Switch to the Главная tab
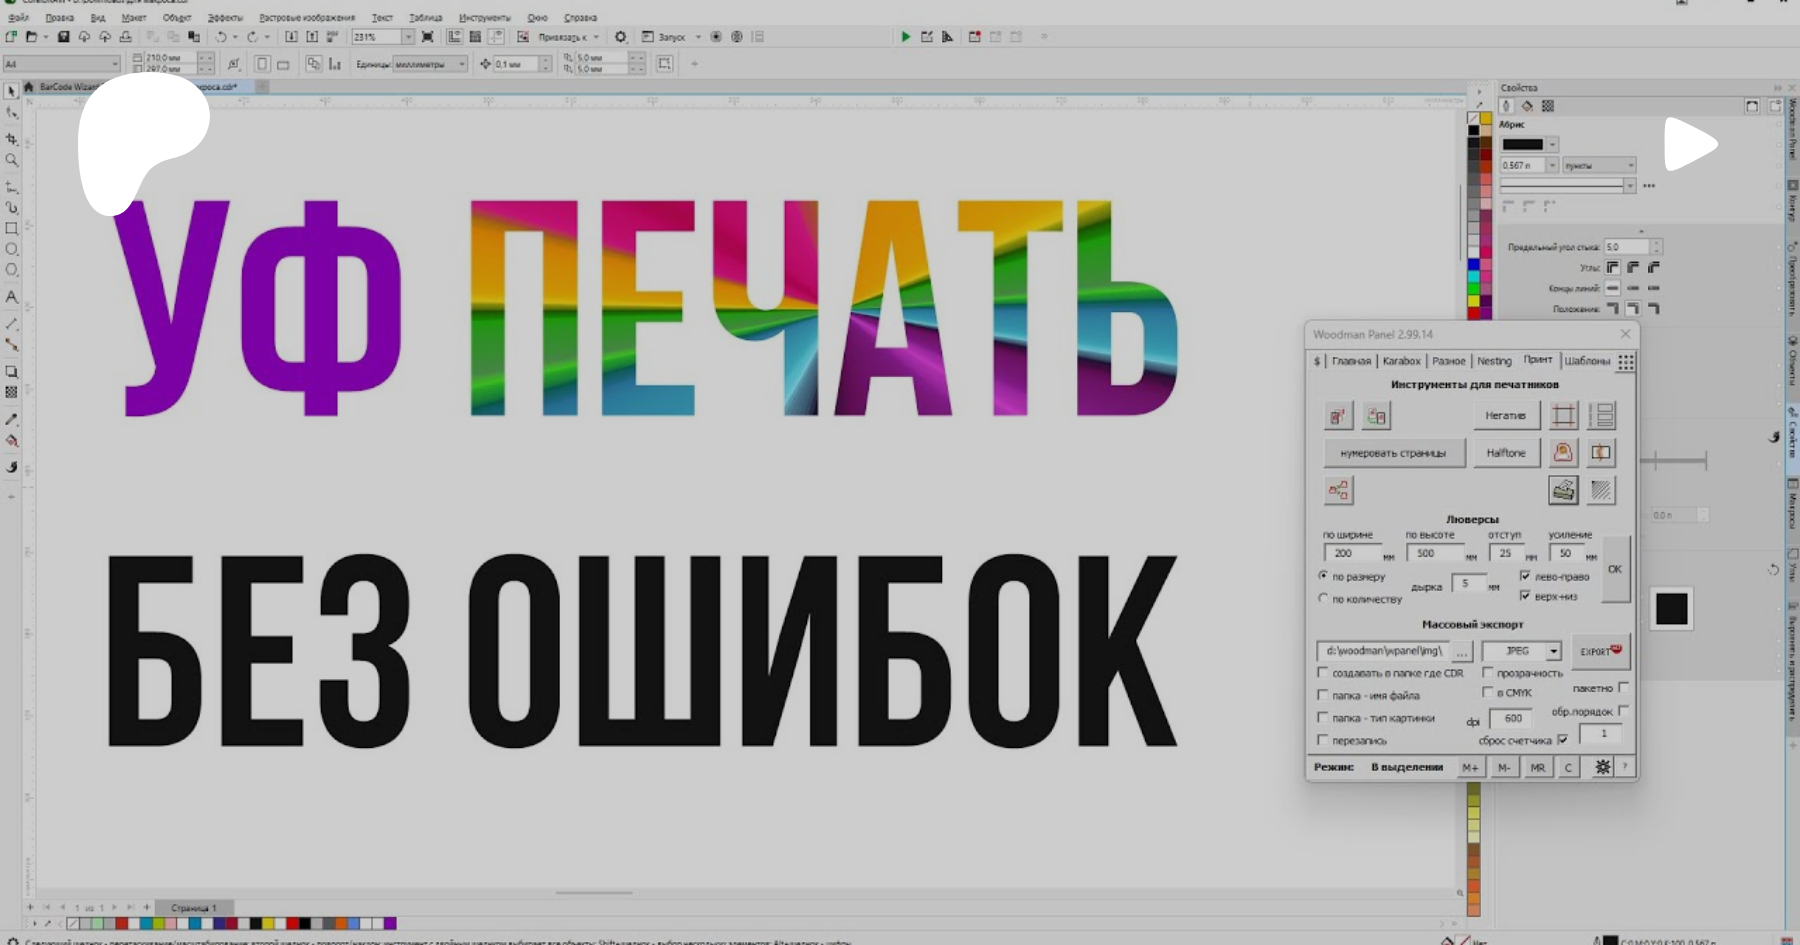The width and height of the screenshot is (1800, 945). click(1351, 361)
